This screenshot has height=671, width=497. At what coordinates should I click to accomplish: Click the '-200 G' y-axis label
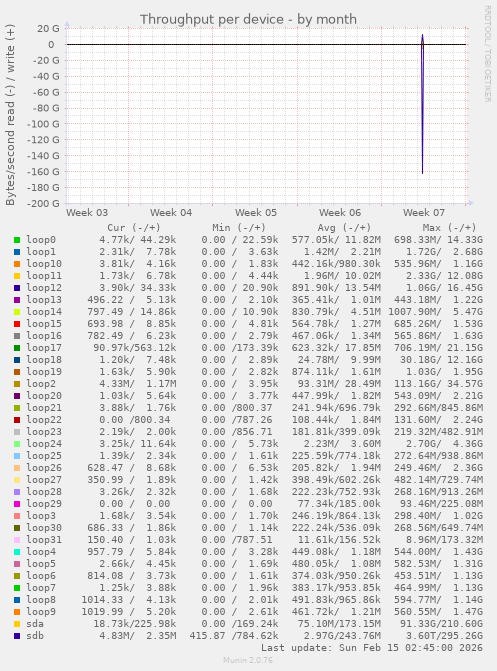click(43, 203)
